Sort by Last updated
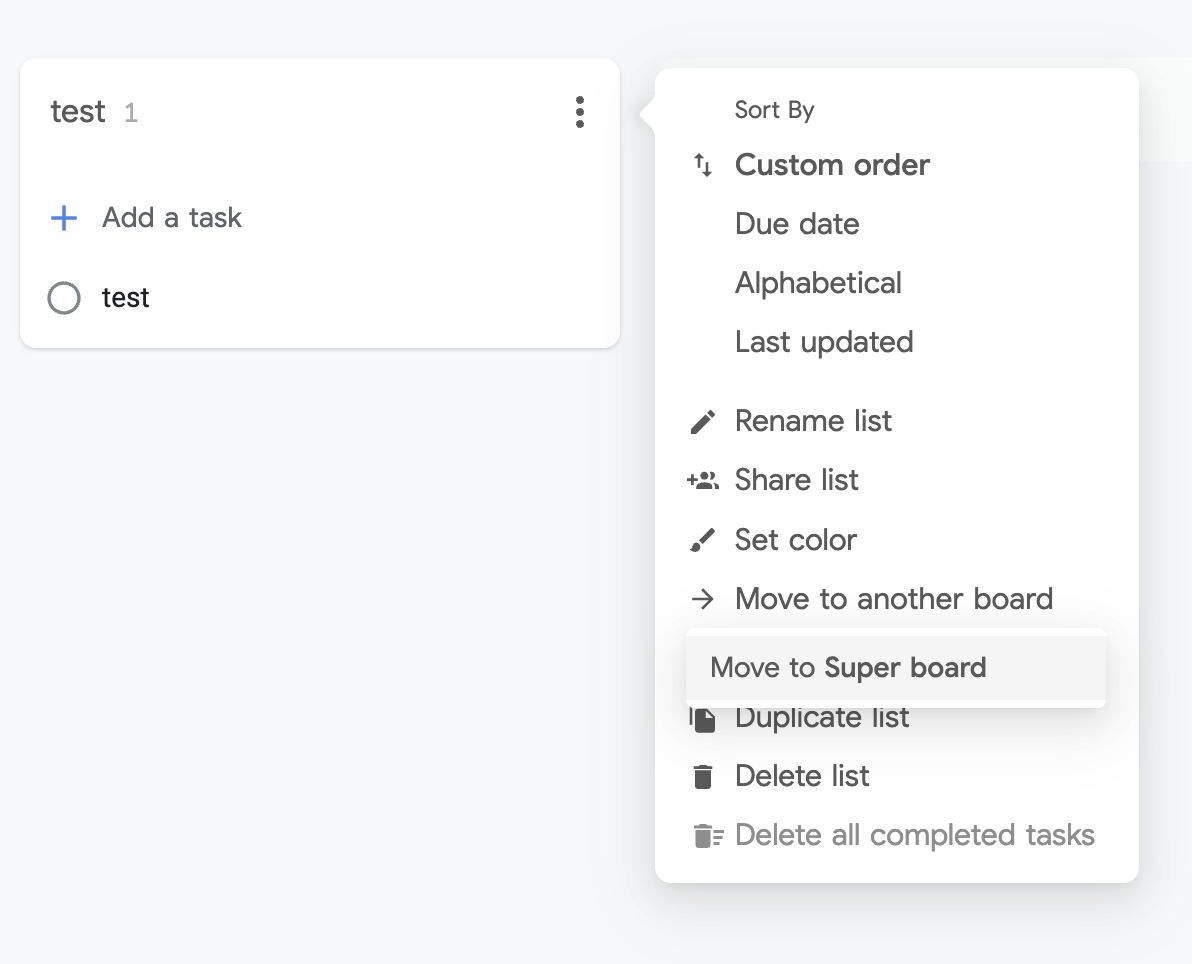The image size is (1192, 964). pyautogui.click(x=824, y=342)
